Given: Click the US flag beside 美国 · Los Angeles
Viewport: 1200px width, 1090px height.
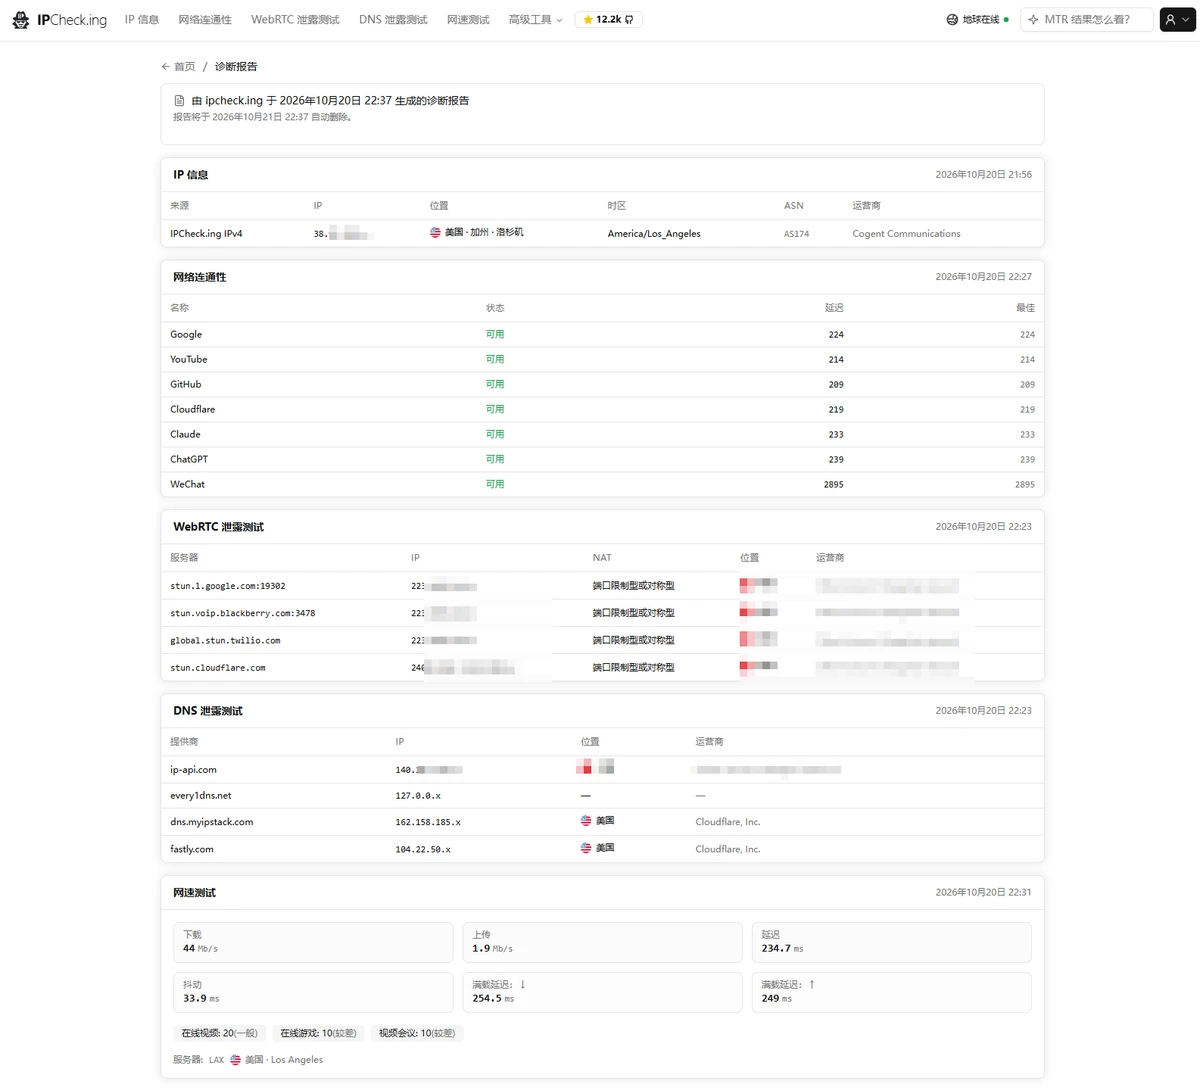Looking at the screenshot, I should 236,1060.
